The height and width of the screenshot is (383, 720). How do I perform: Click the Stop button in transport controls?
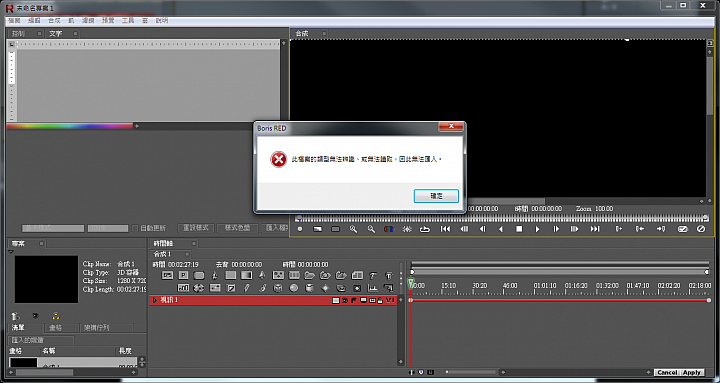[519, 229]
